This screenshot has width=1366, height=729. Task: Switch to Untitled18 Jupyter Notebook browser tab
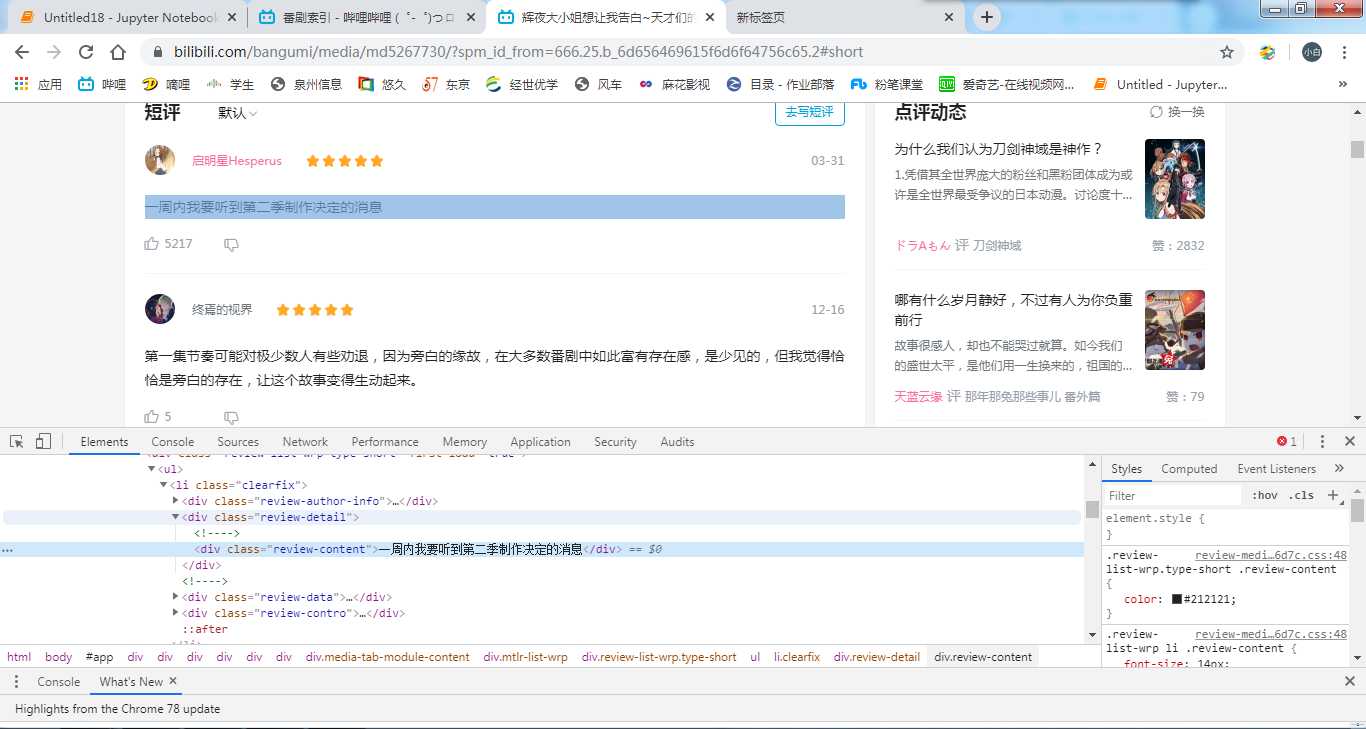(x=128, y=17)
